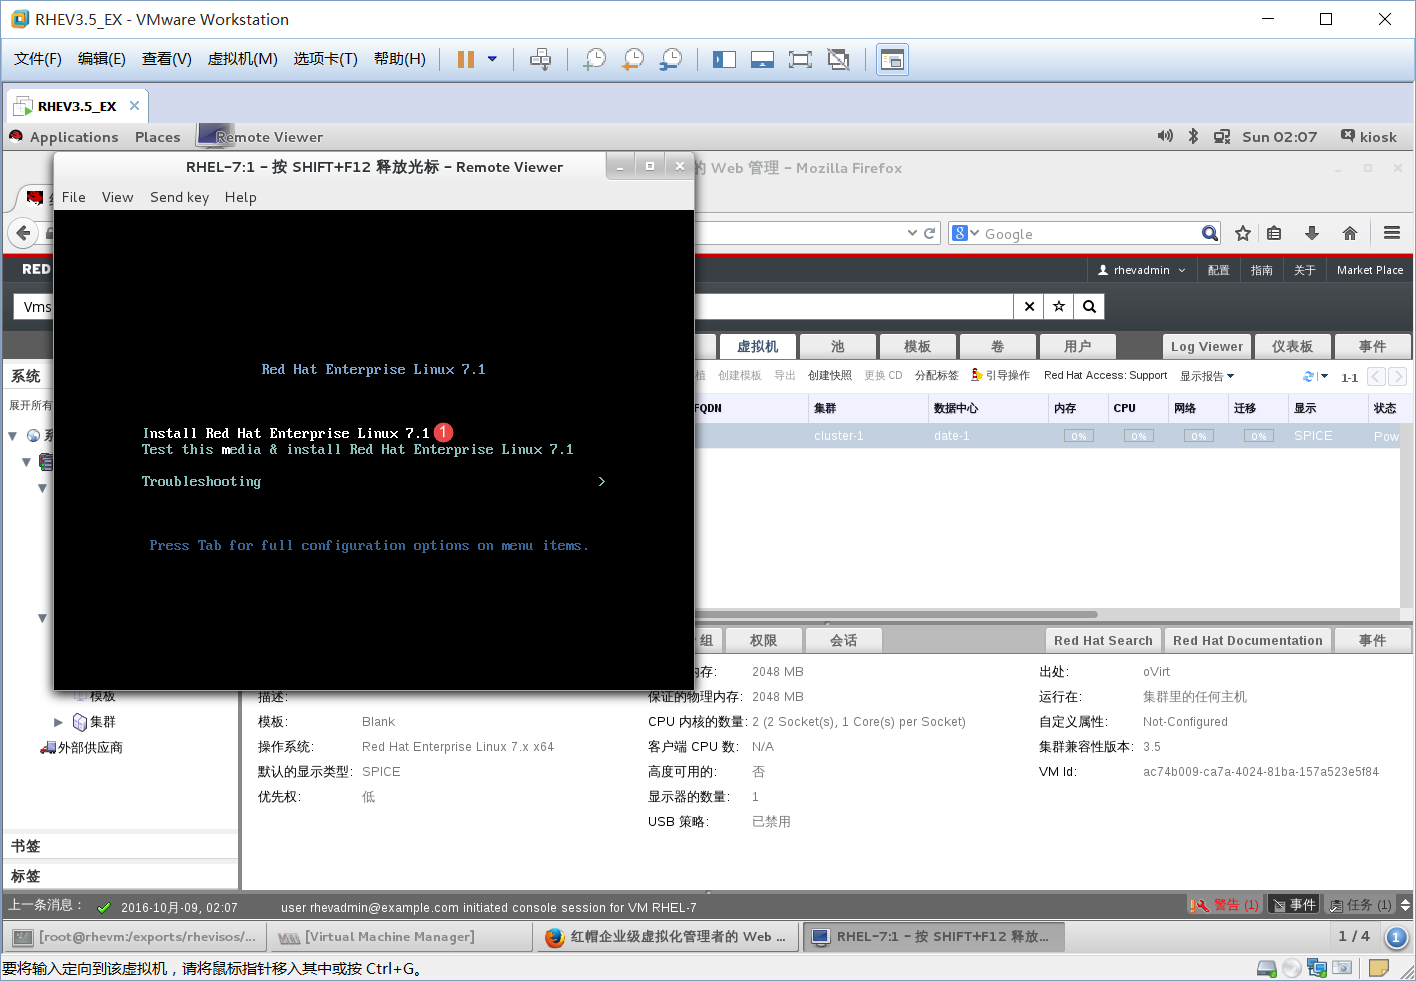Switch to VMware Unity mode
The height and width of the screenshot is (981, 1416).
pos(838,59)
